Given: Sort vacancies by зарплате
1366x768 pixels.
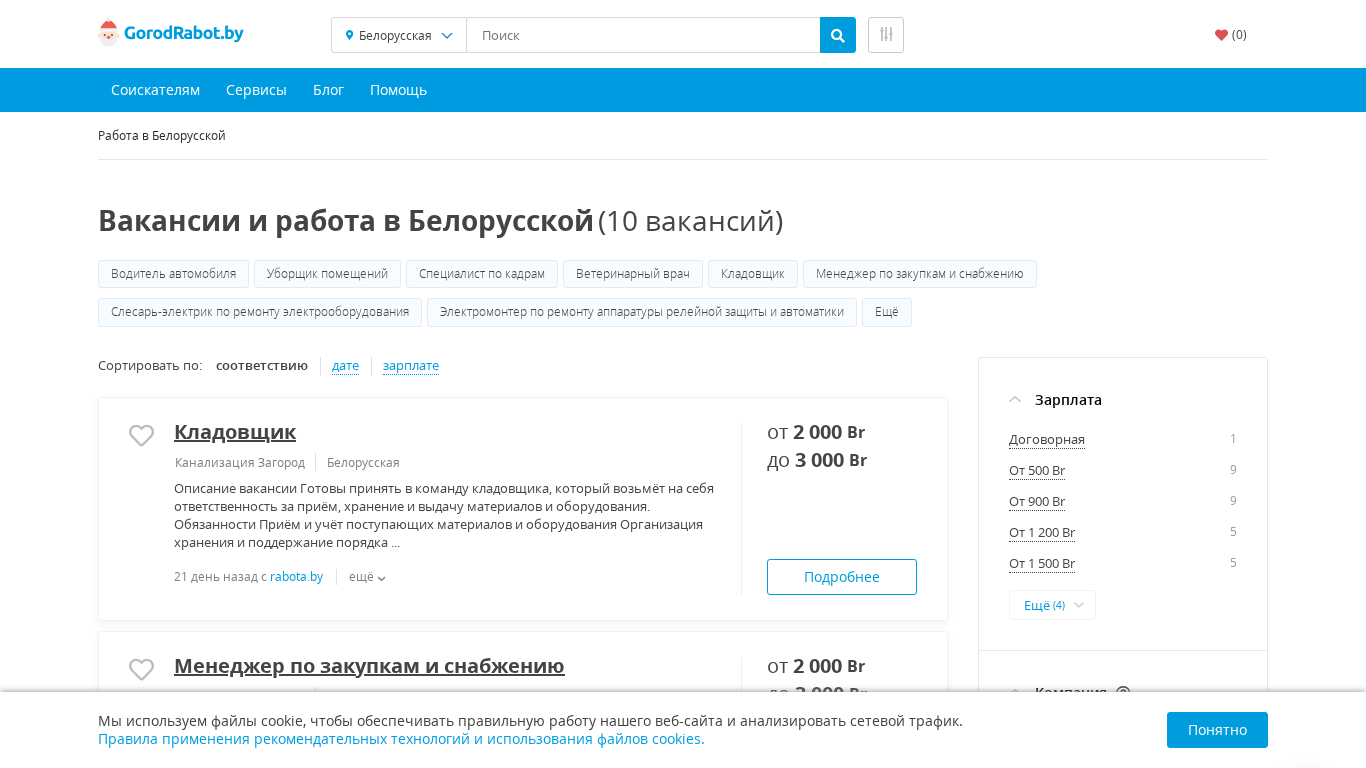Looking at the screenshot, I should point(411,366).
